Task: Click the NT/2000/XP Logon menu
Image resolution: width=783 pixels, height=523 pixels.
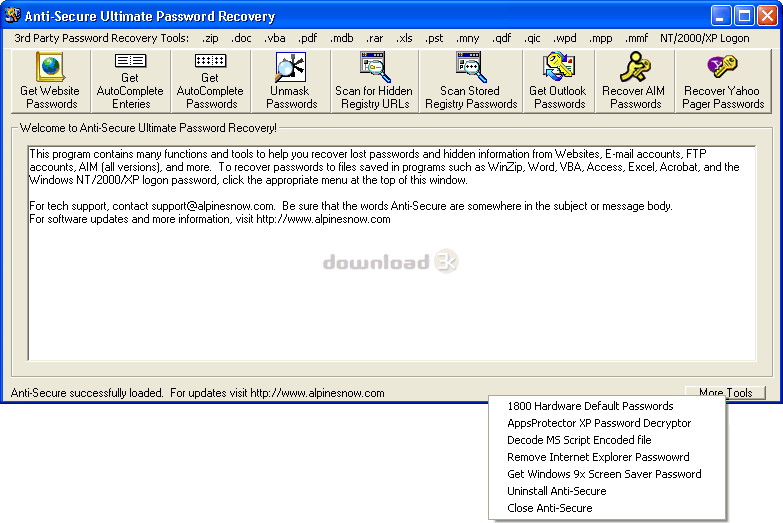Action: click(x=704, y=38)
